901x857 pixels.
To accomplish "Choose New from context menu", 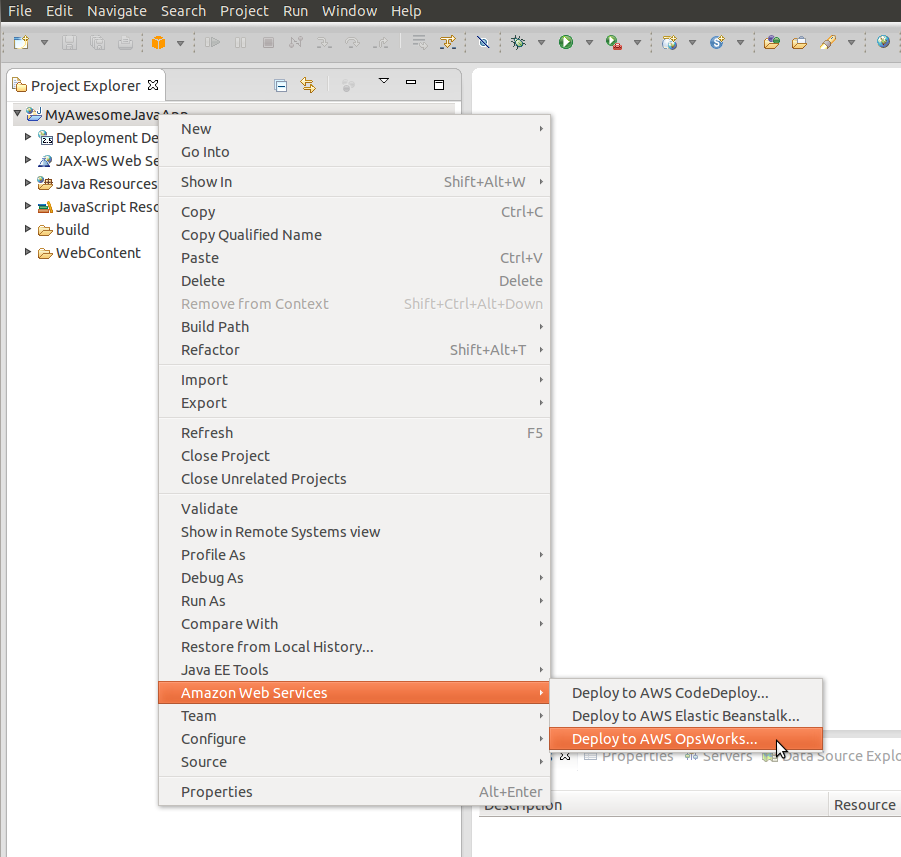I will pos(354,129).
